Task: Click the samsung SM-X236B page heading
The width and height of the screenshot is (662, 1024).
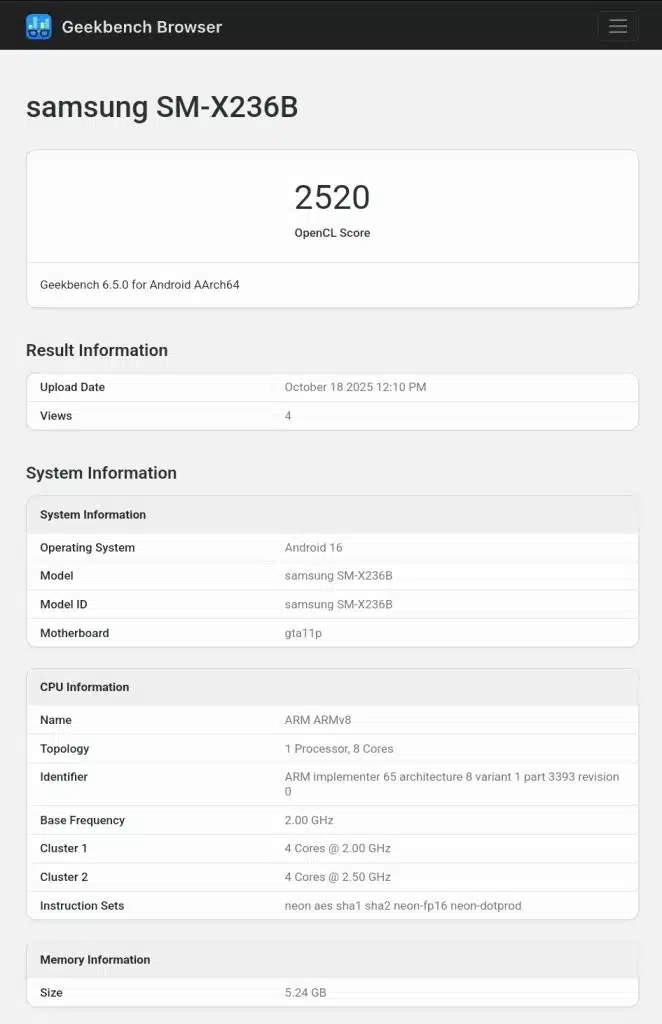Action: pos(162,108)
